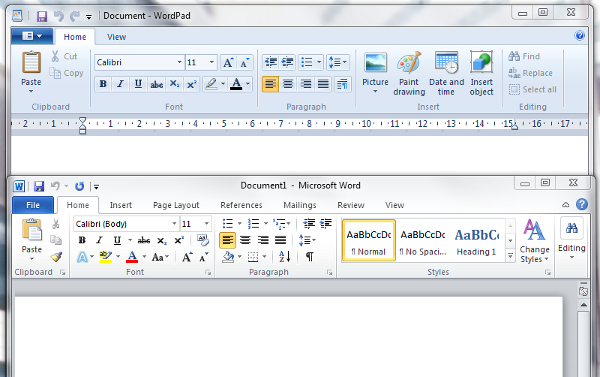Toggle Subscript in WordPad

[174, 84]
